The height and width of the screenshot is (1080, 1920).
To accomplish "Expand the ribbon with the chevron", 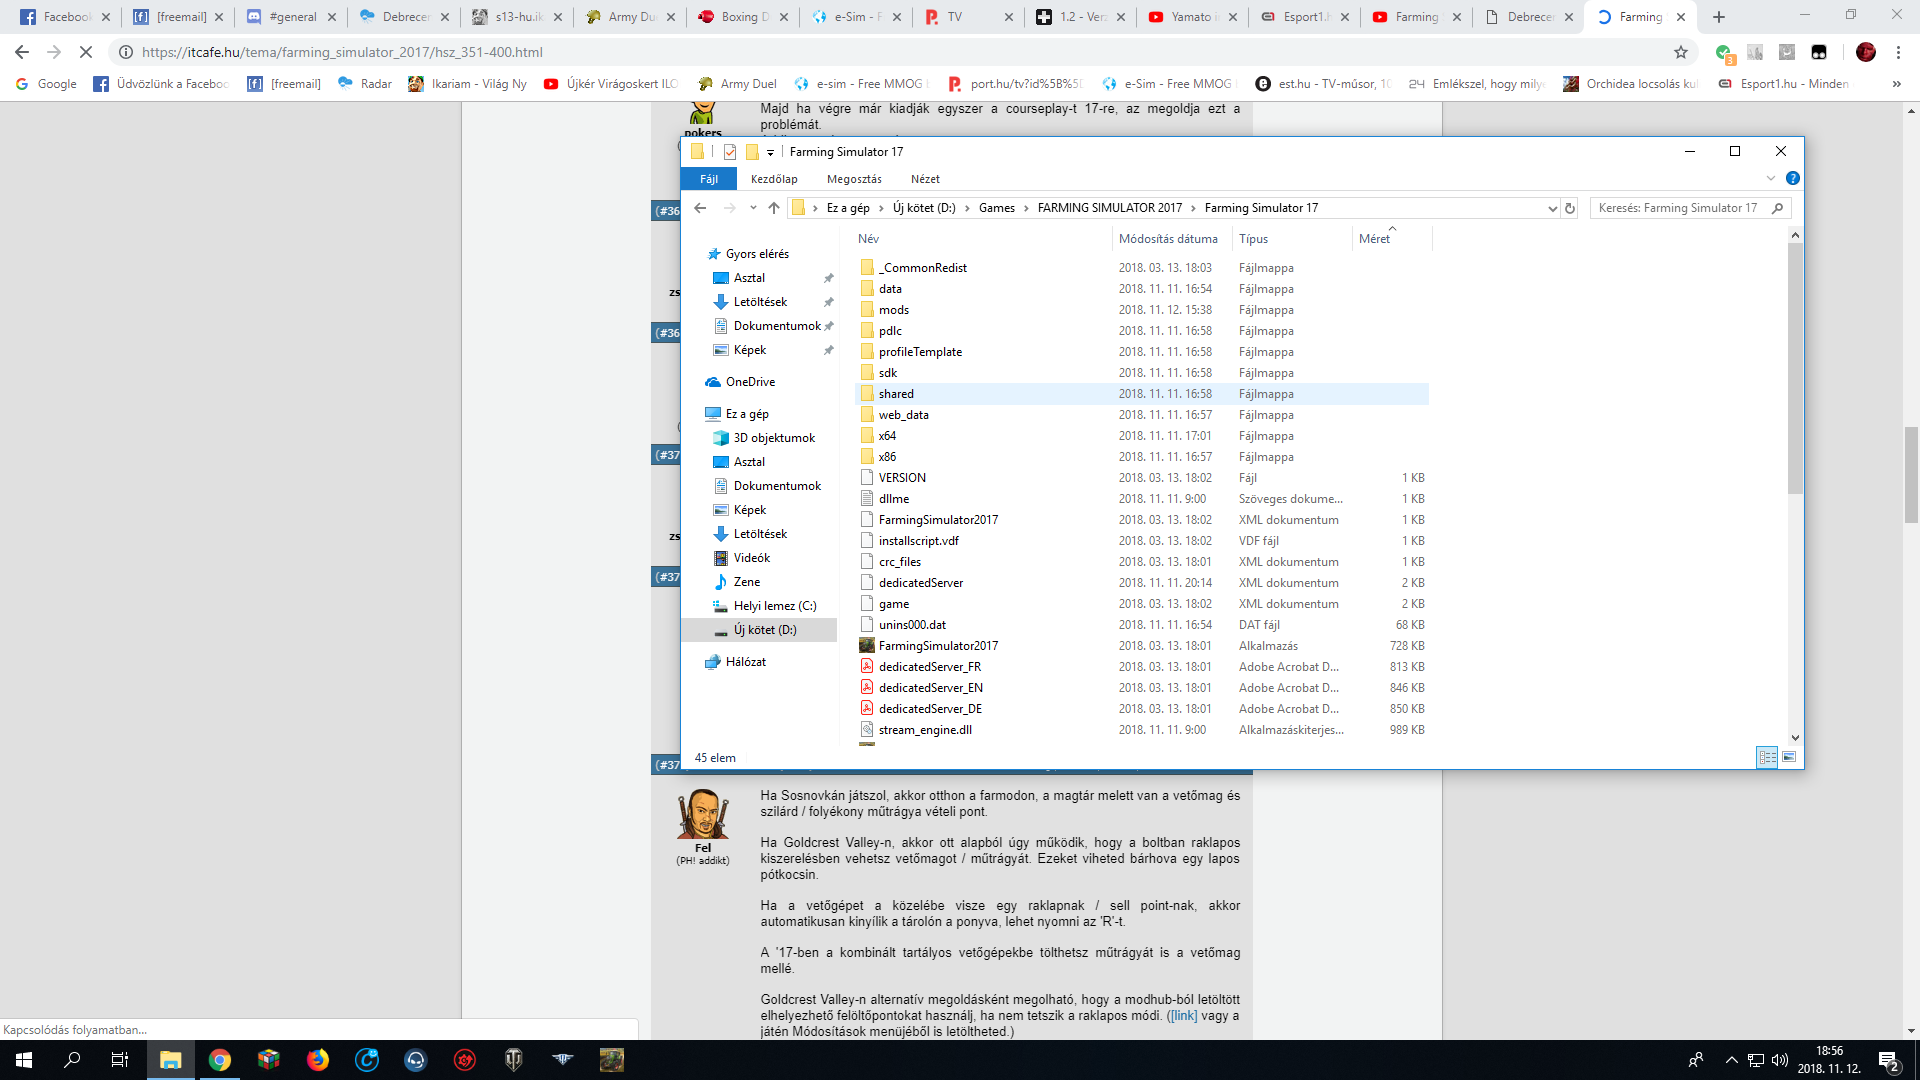I will coord(1771,178).
